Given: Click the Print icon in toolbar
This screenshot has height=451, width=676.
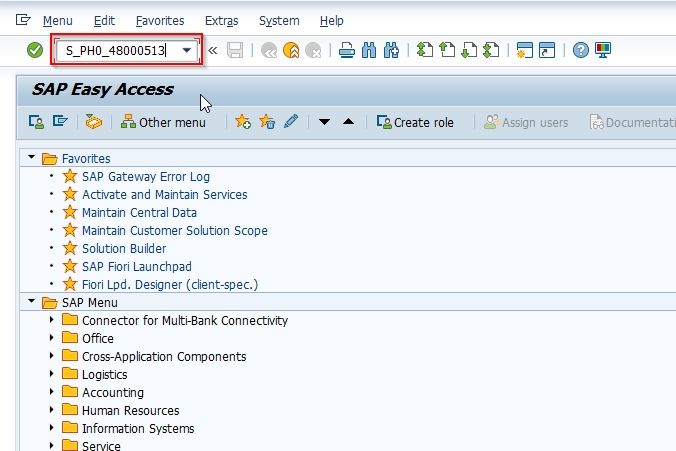Looking at the screenshot, I should click(x=347, y=50).
